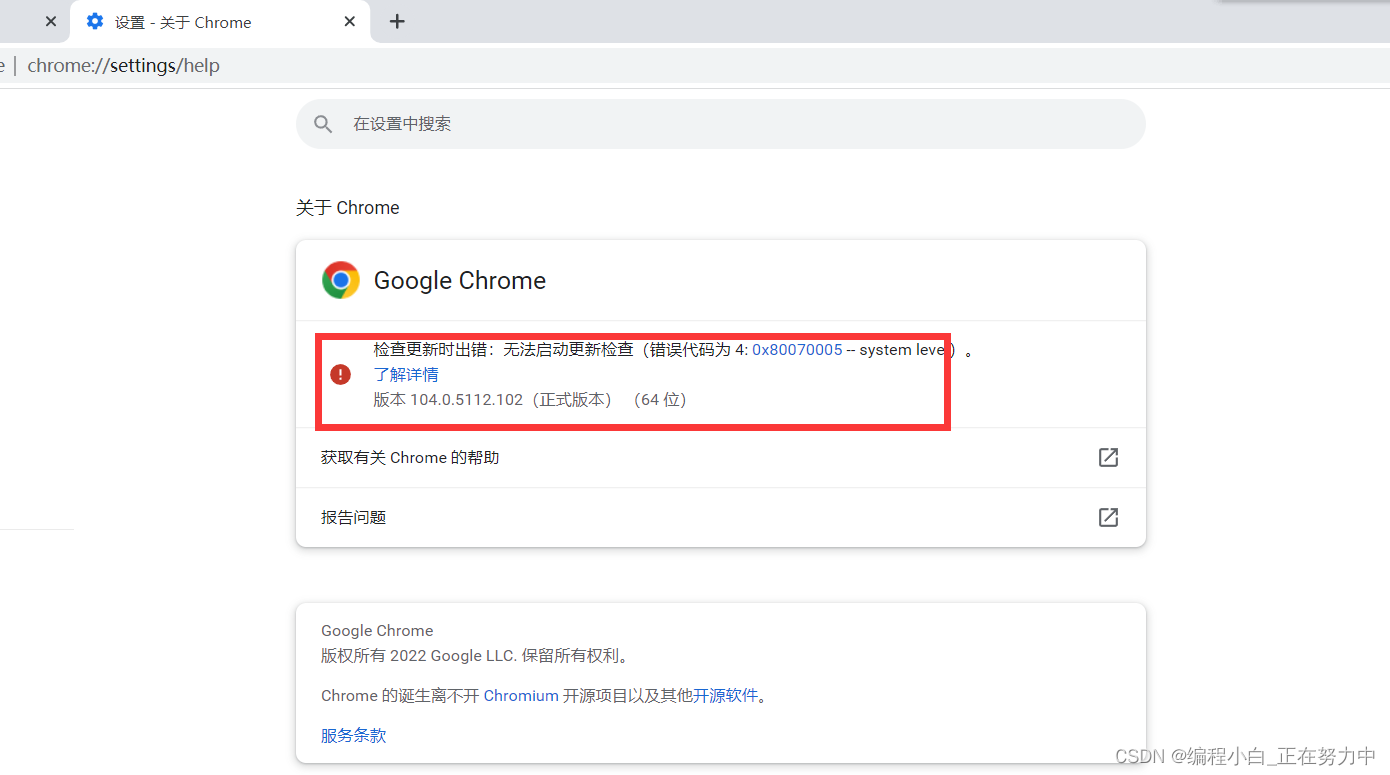1390x775 pixels.
Task: Close the Settings - About Chrome tab
Action: (x=349, y=21)
